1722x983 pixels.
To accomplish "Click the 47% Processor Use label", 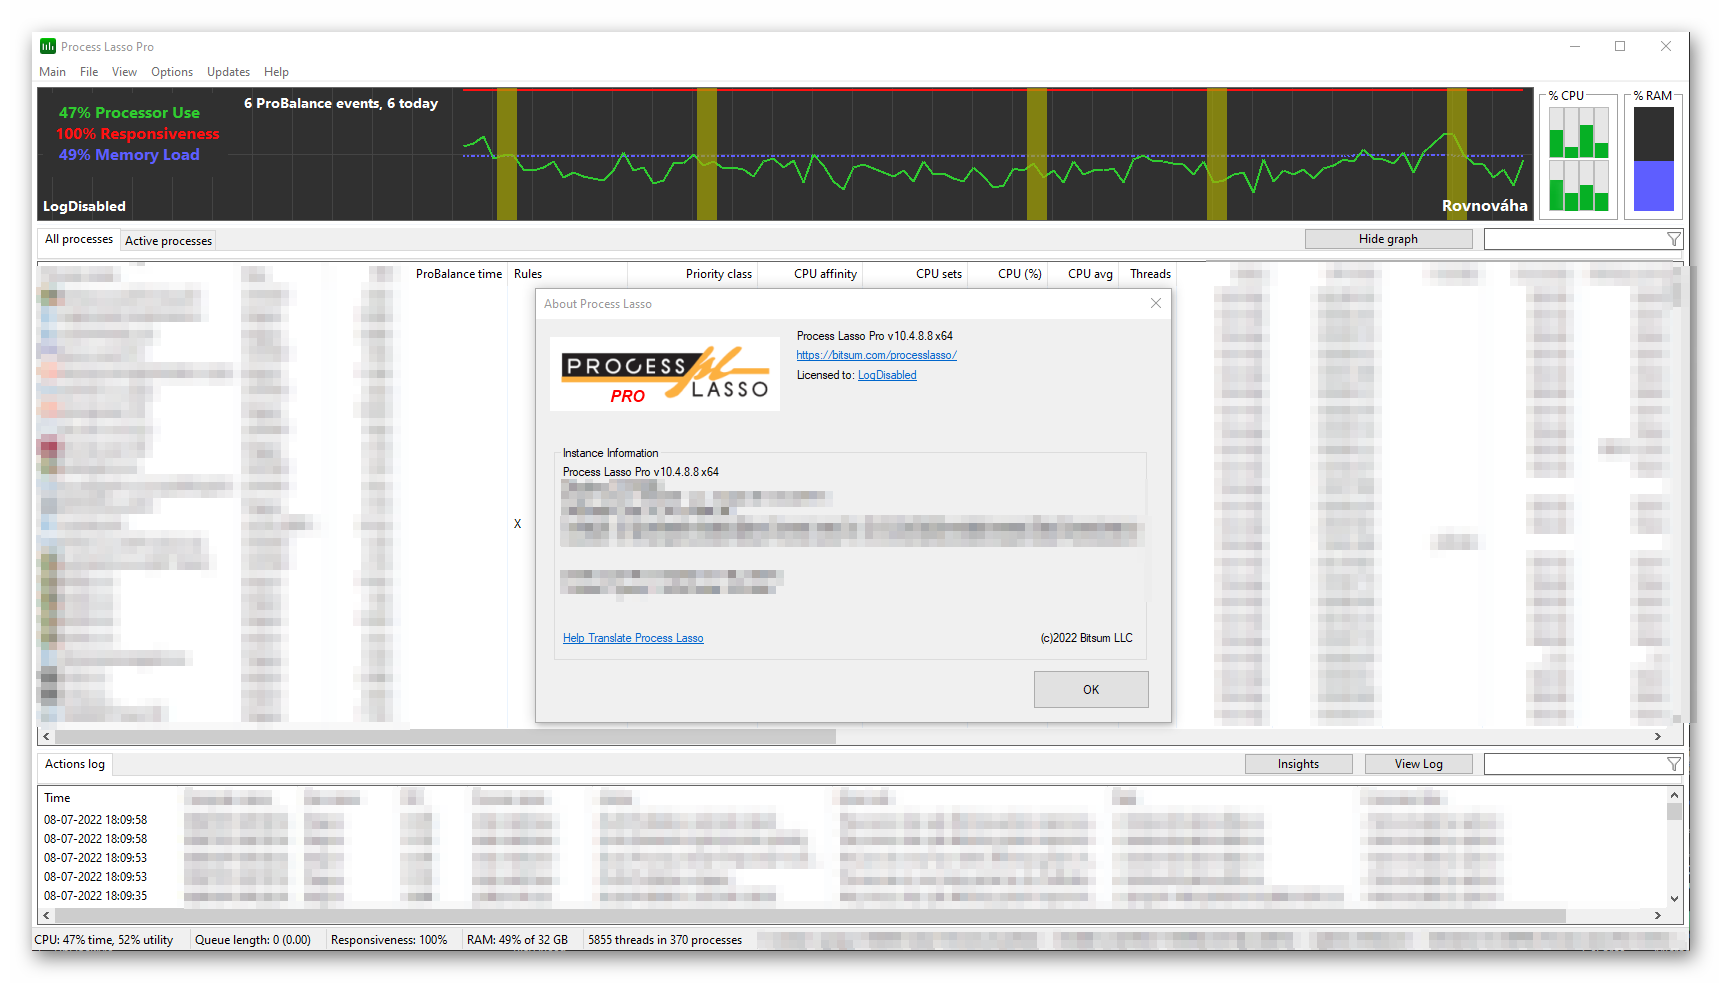I will click(x=129, y=113).
